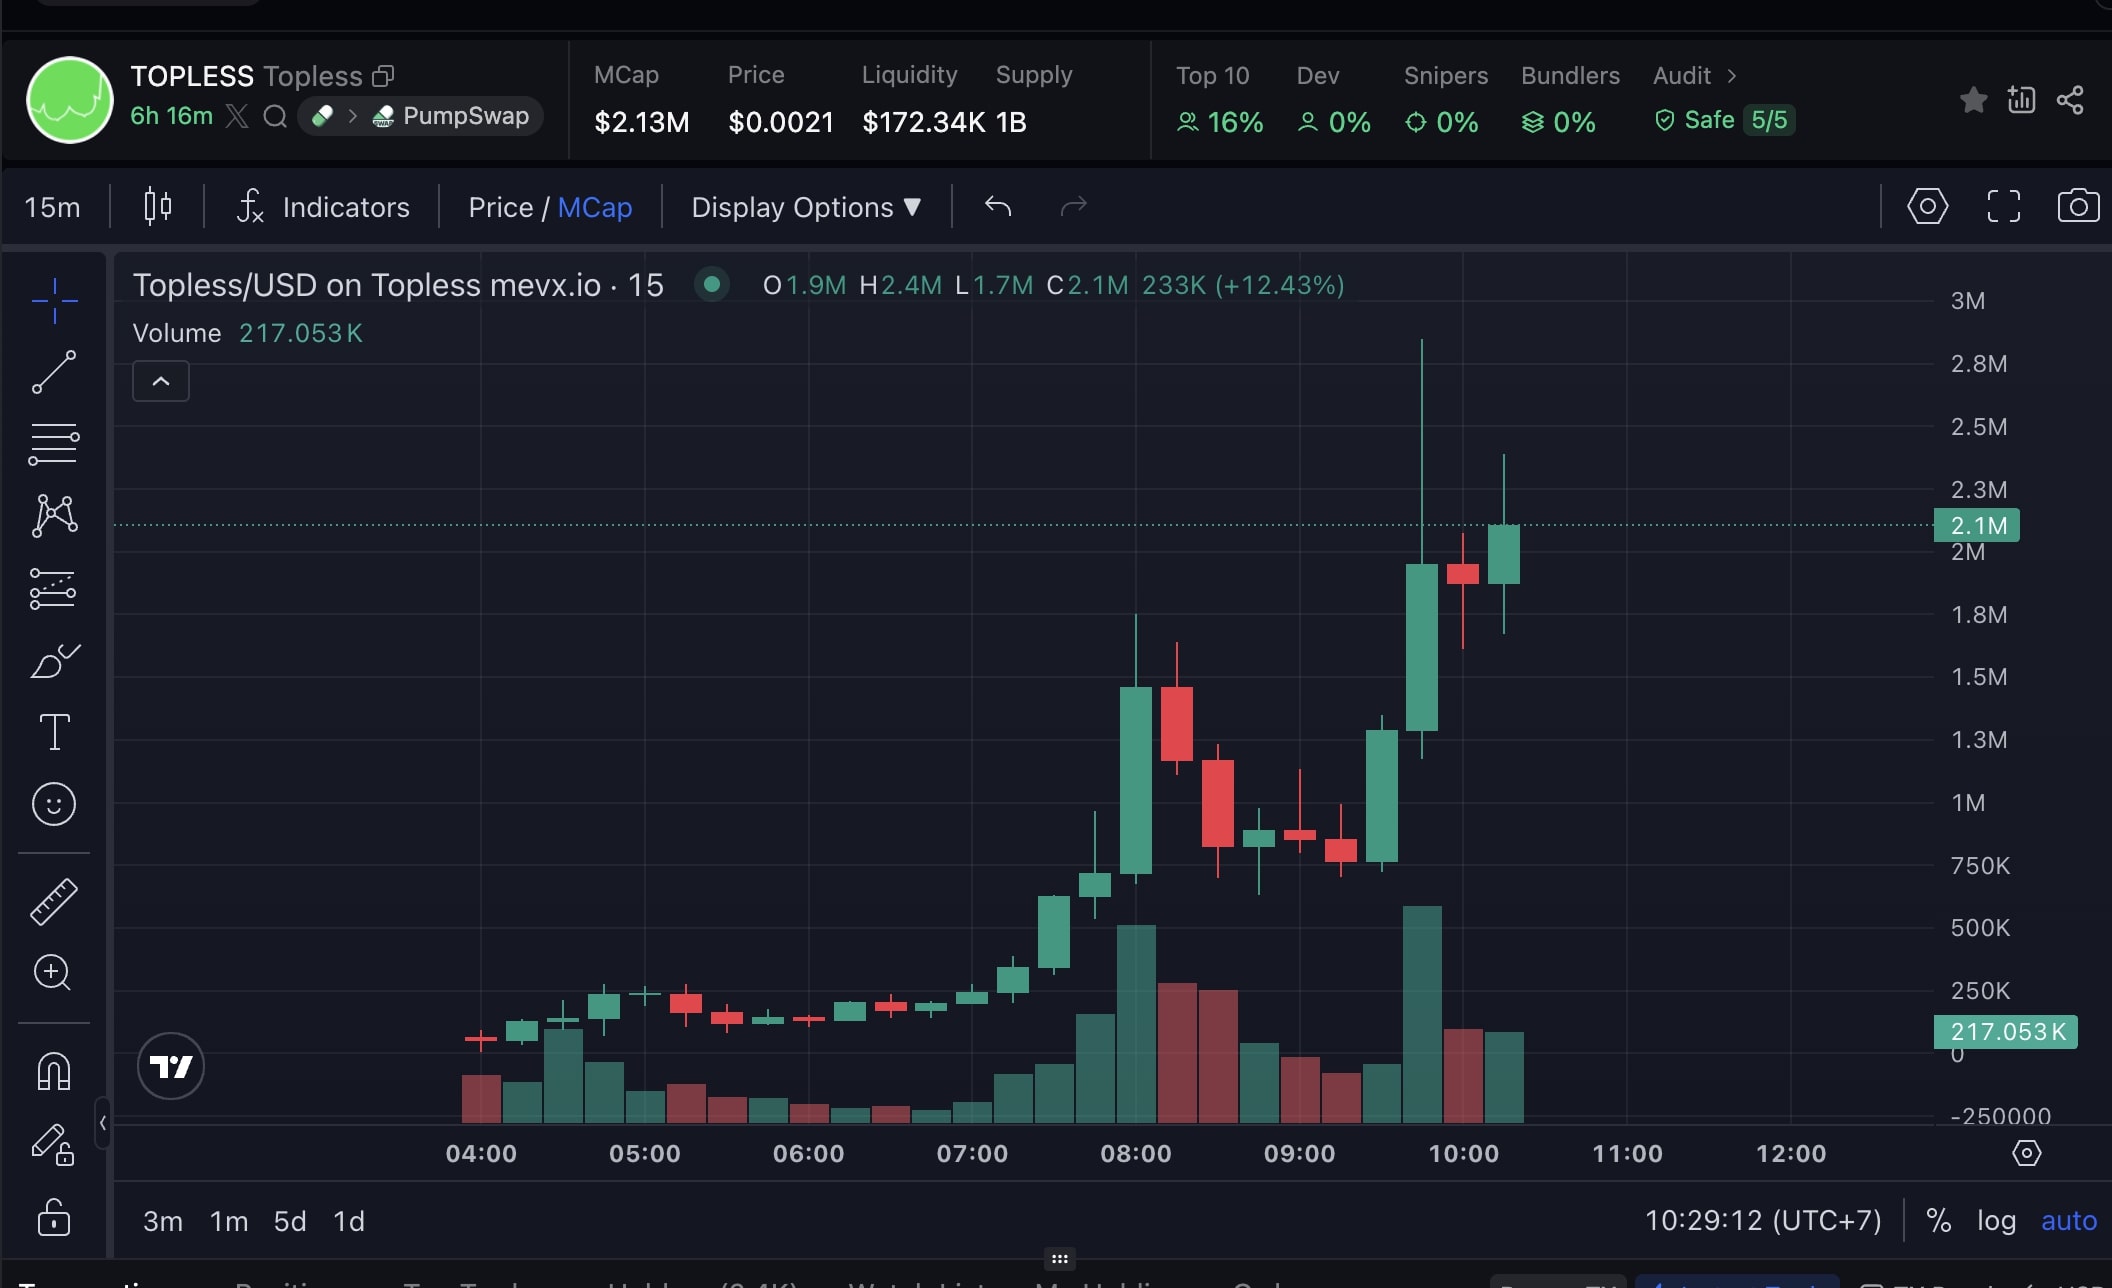Screen dimensions: 2112x1288
Task: Switch chart to MCap view
Action: (x=595, y=207)
